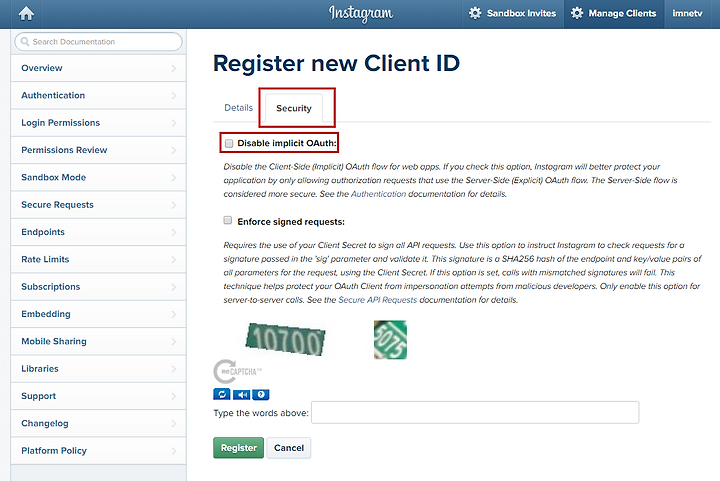Viewport: 720px width, 481px height.
Task: Click the green Register button
Action: point(238,447)
